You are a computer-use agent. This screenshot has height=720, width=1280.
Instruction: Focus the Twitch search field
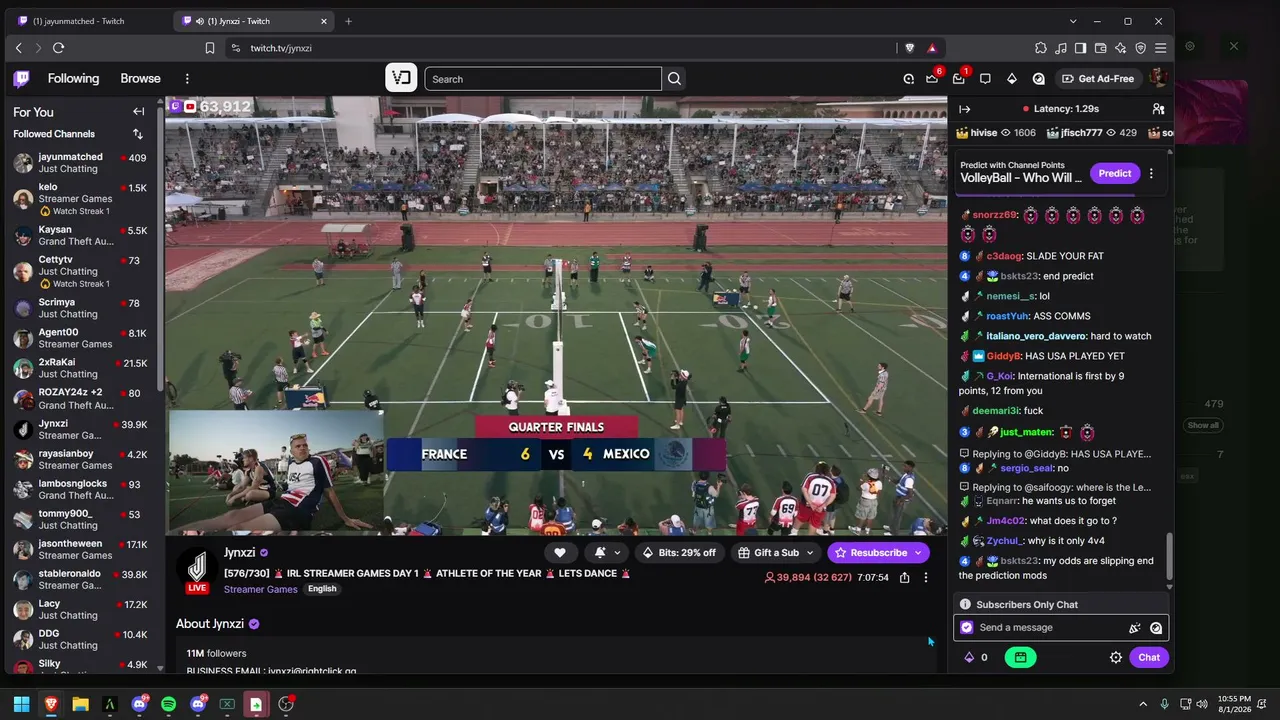(543, 79)
